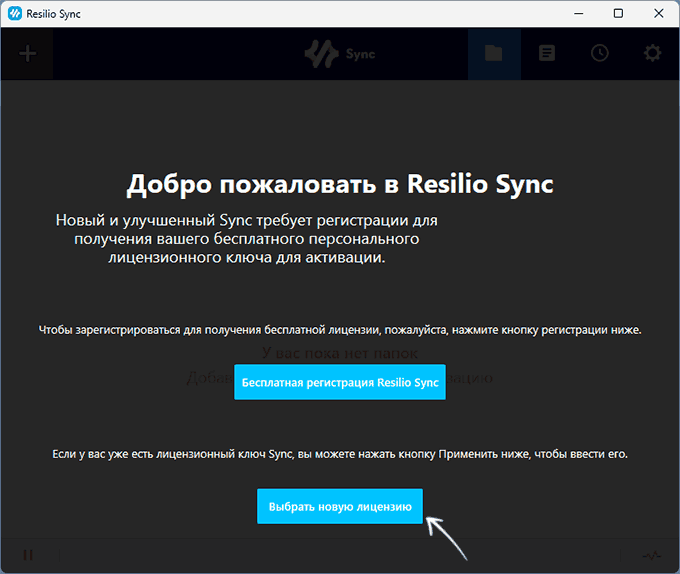The image size is (680, 574).
Task: Click Бесплатная регистрация Resilio Sync button
Action: [340, 382]
